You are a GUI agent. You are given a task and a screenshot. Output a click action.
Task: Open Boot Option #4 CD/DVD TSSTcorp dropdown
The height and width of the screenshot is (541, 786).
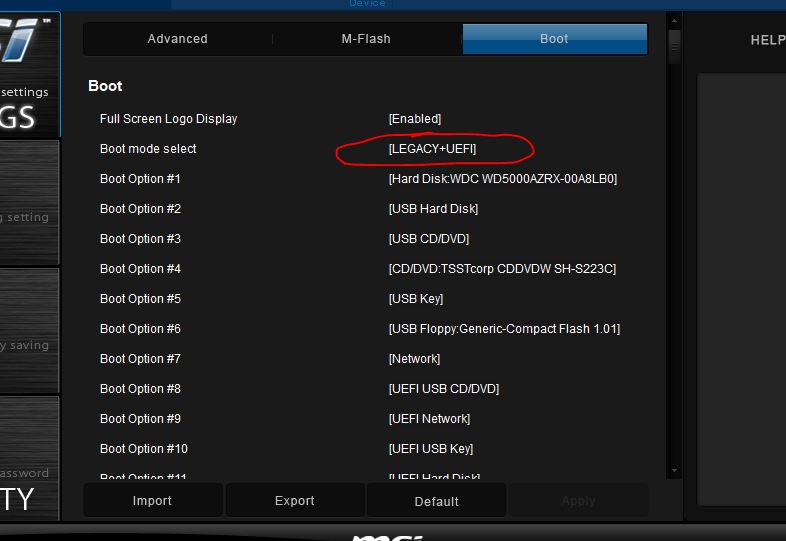click(x=502, y=269)
